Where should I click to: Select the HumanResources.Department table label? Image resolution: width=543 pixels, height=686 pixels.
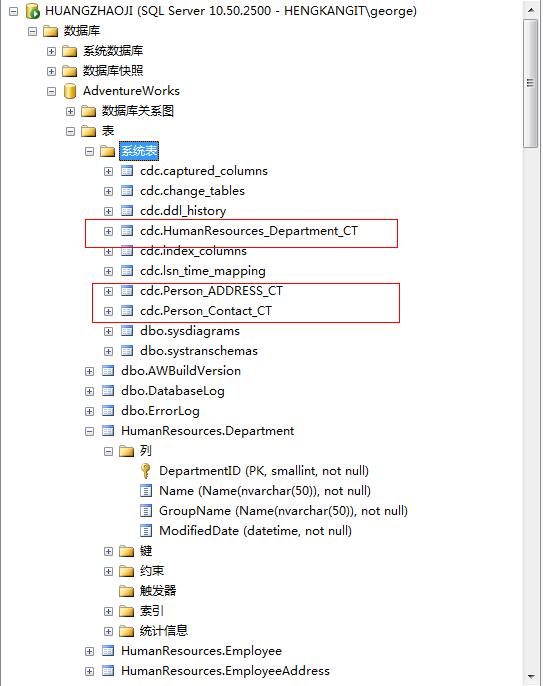[207, 431]
